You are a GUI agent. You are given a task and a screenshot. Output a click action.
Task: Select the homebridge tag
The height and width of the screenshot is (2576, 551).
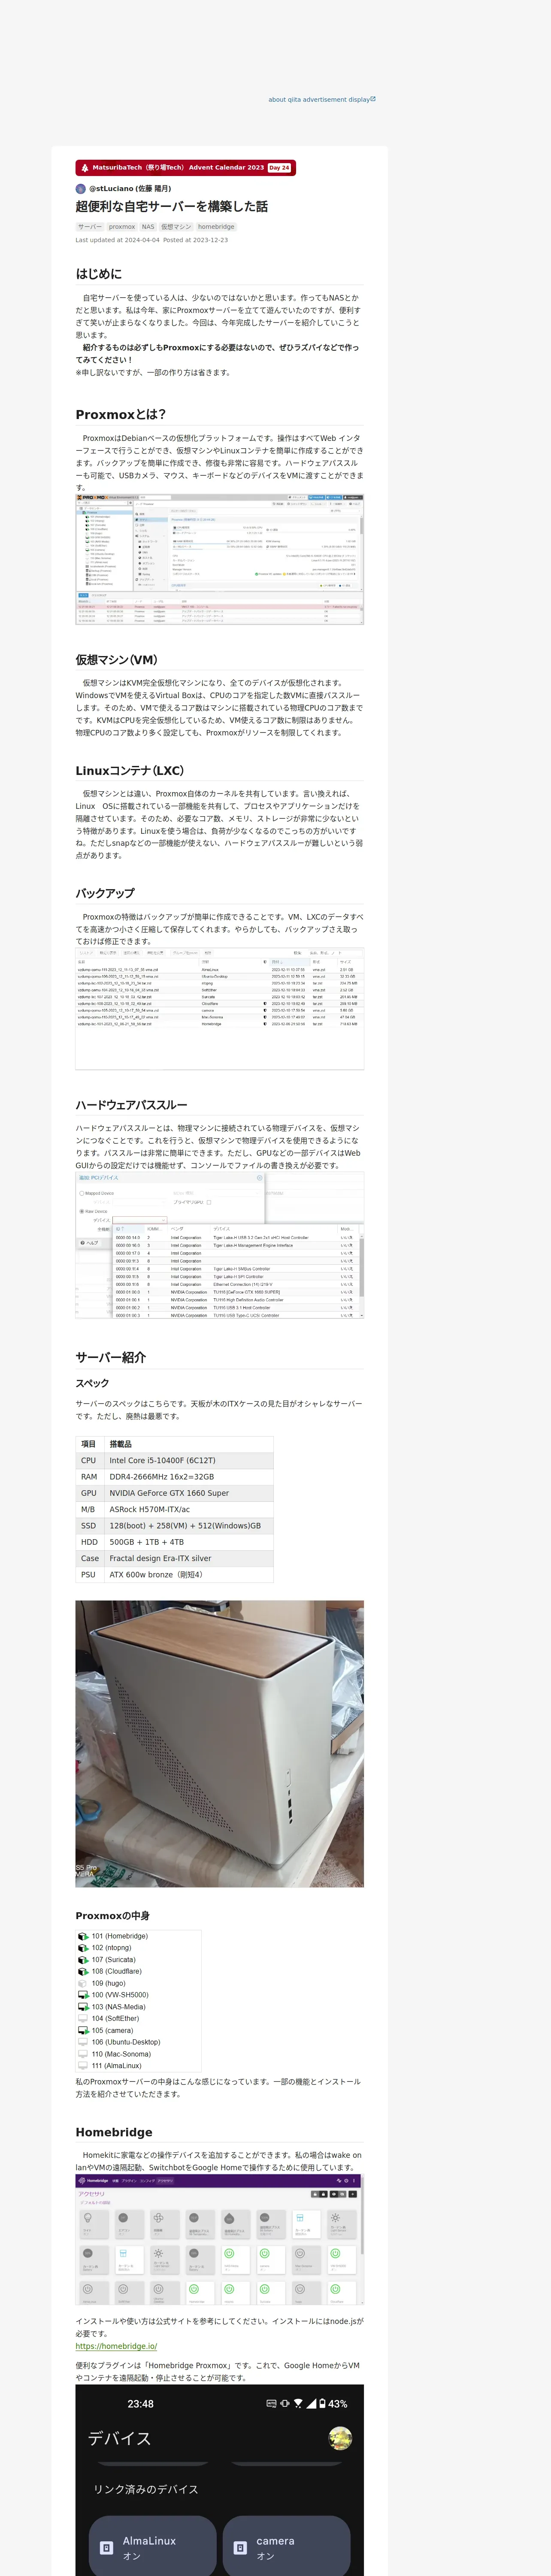click(x=216, y=227)
